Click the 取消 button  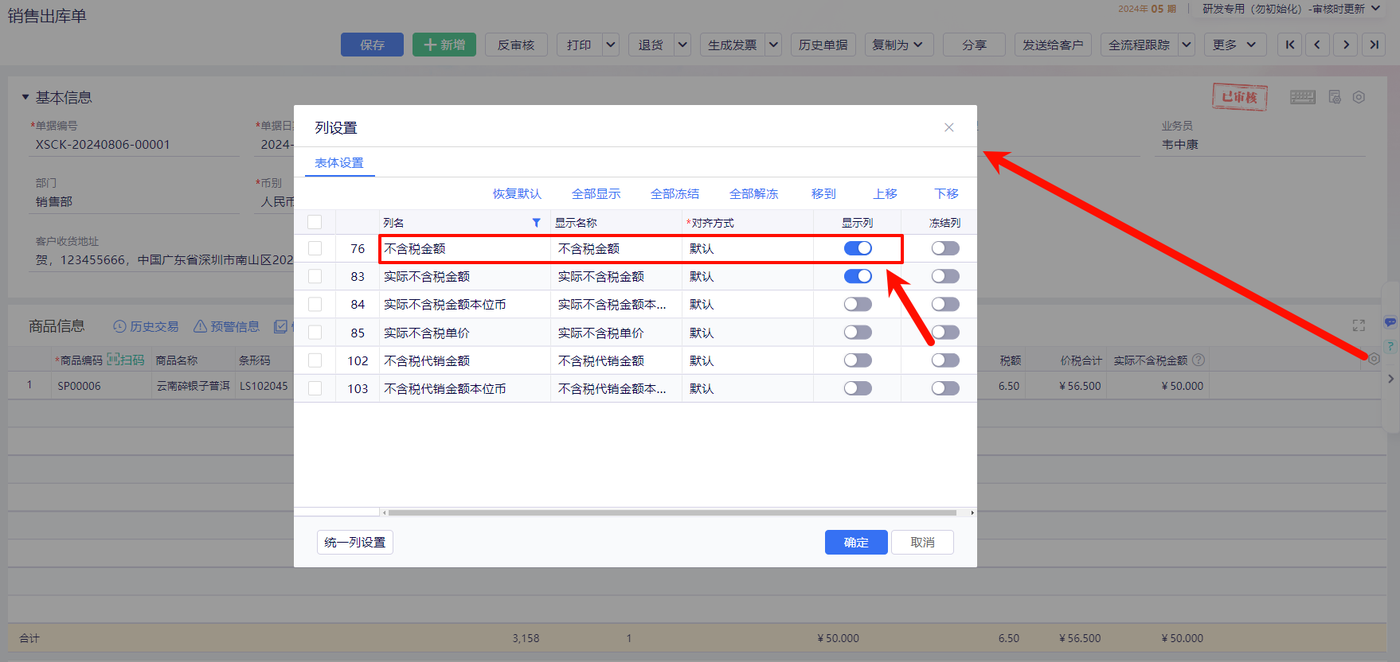(x=922, y=542)
